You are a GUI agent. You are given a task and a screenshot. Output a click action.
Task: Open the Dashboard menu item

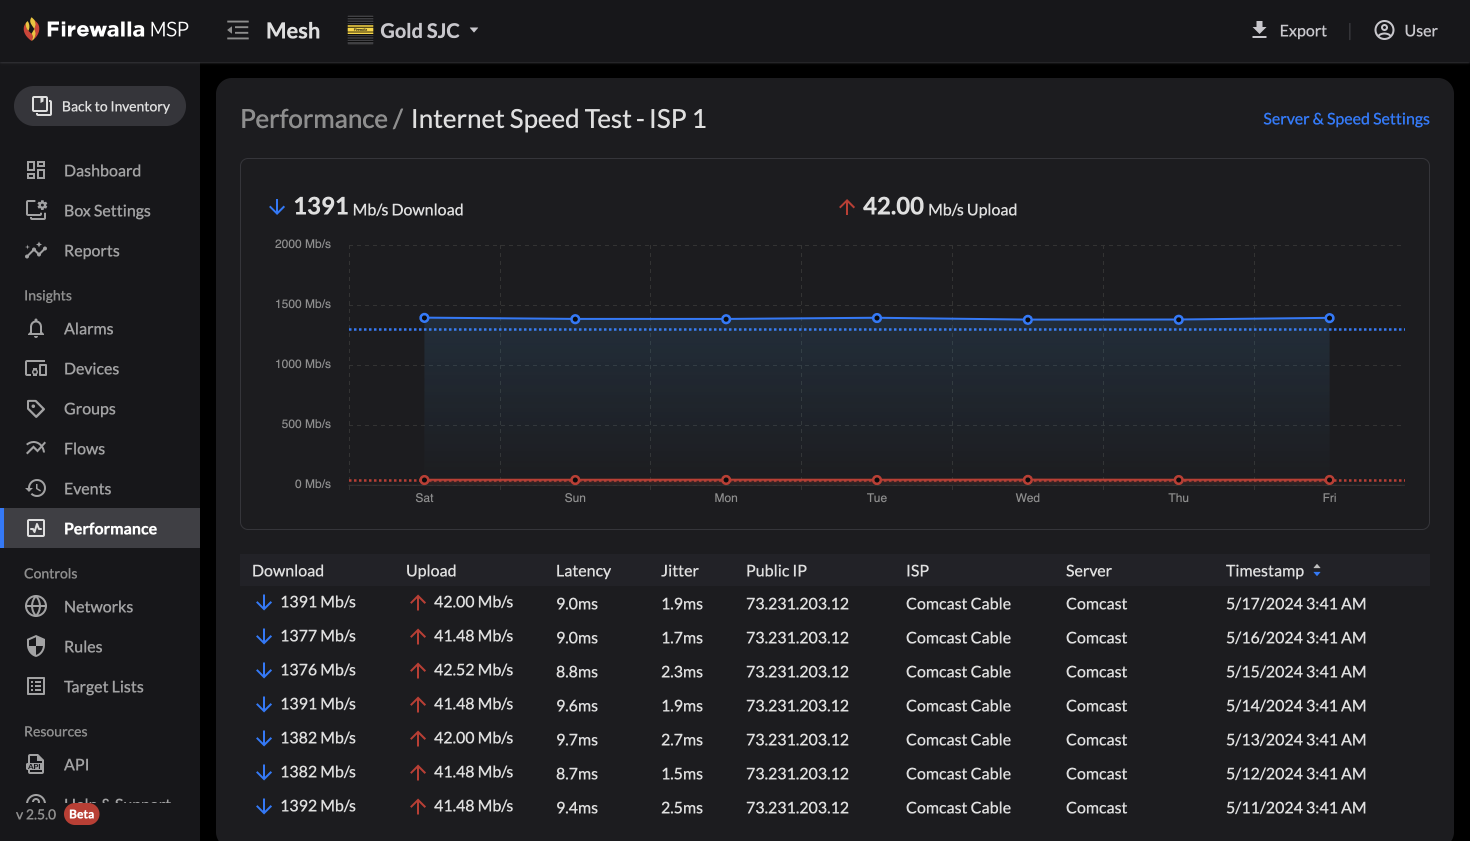tap(100, 170)
